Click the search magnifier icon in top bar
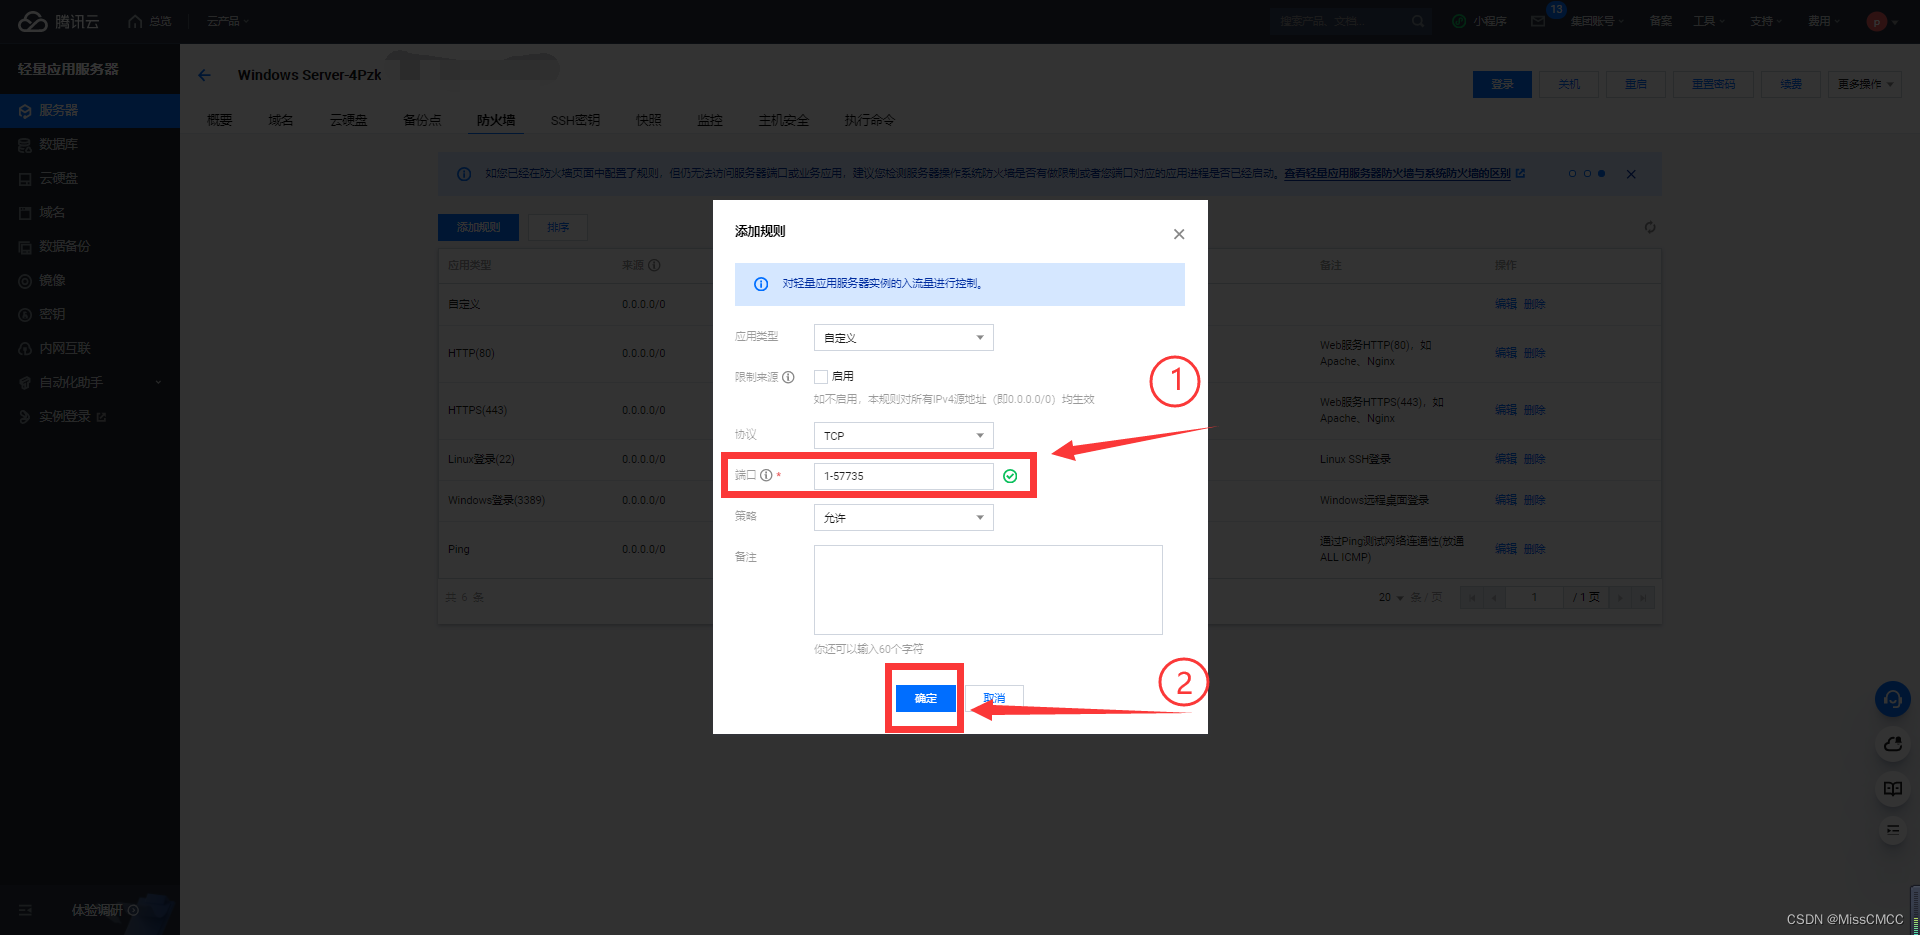 coord(1418,21)
